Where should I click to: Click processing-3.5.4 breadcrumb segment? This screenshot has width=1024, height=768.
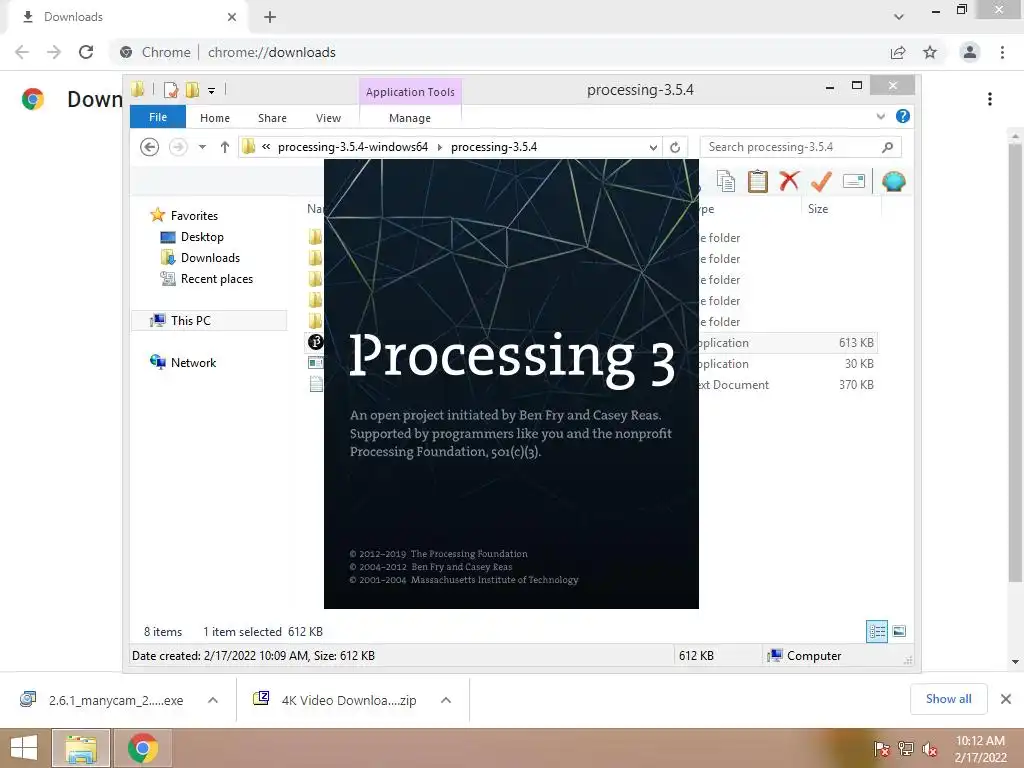click(x=494, y=147)
